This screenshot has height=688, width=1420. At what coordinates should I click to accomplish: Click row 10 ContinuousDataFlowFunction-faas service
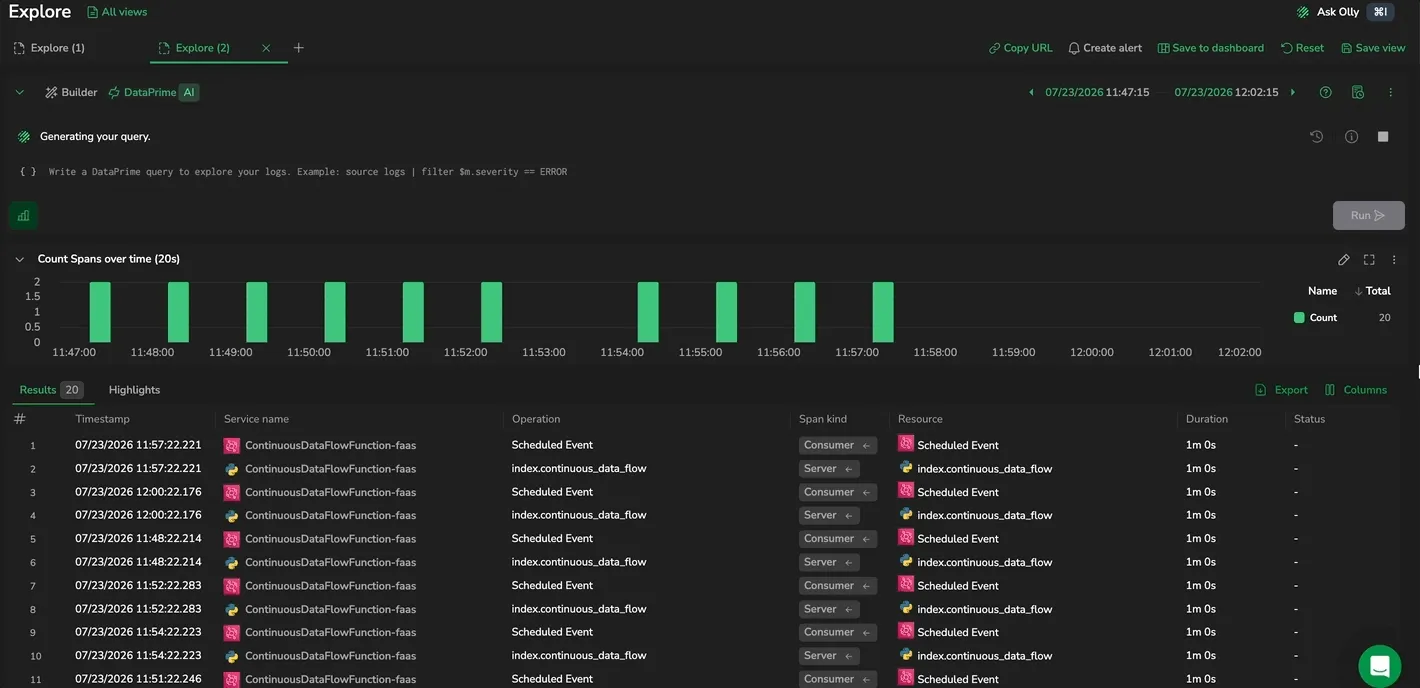pyautogui.click(x=330, y=656)
